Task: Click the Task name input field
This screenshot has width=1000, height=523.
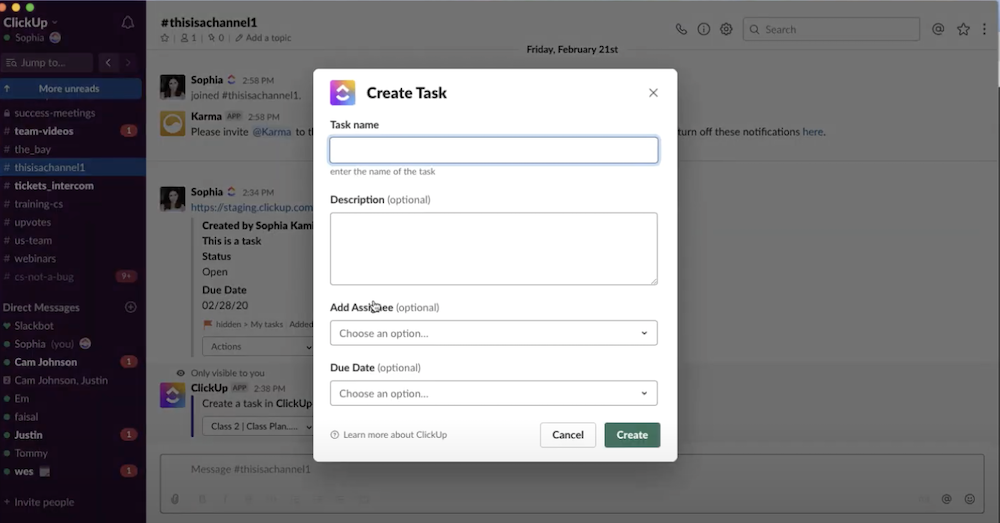Action: pos(494,151)
